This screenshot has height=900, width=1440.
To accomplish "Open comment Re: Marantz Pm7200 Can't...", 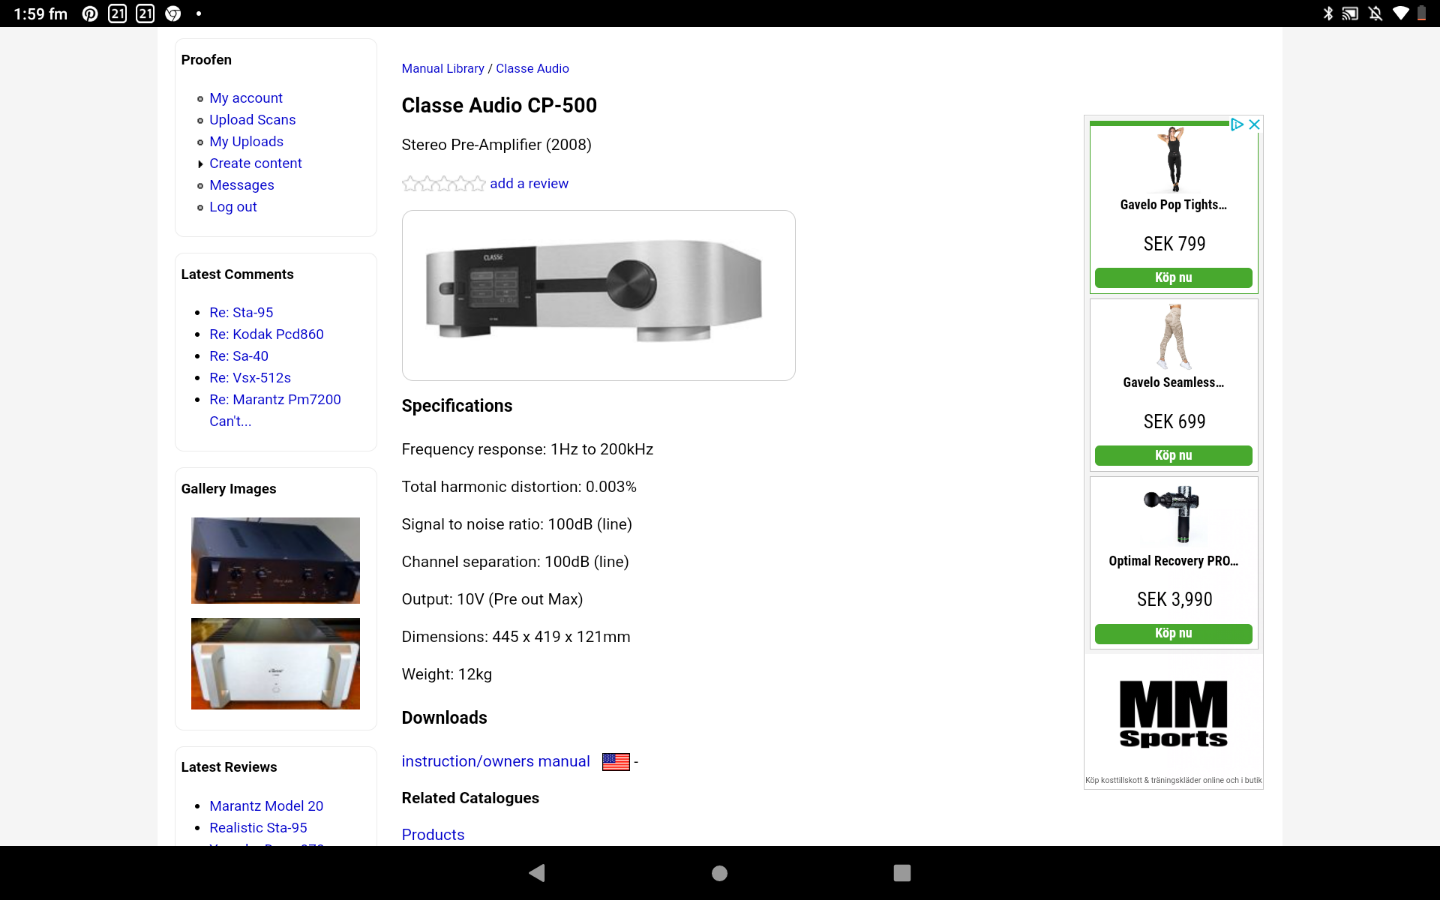I will (275, 411).
